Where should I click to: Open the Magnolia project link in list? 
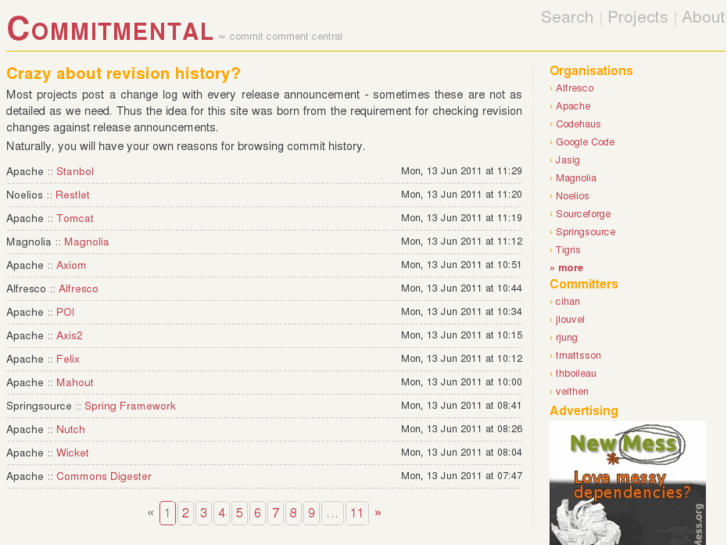86,242
